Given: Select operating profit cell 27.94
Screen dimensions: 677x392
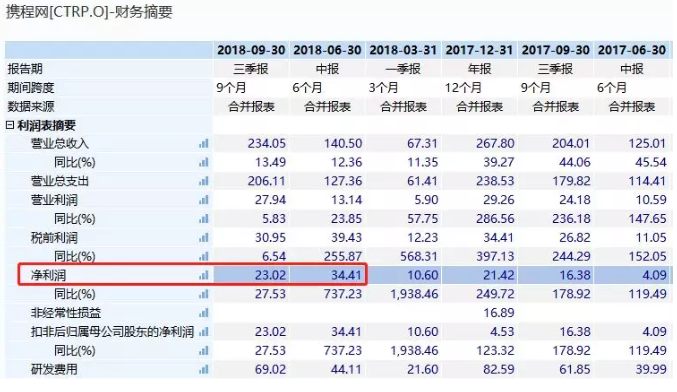Looking at the screenshot, I should pyautogui.click(x=270, y=200).
